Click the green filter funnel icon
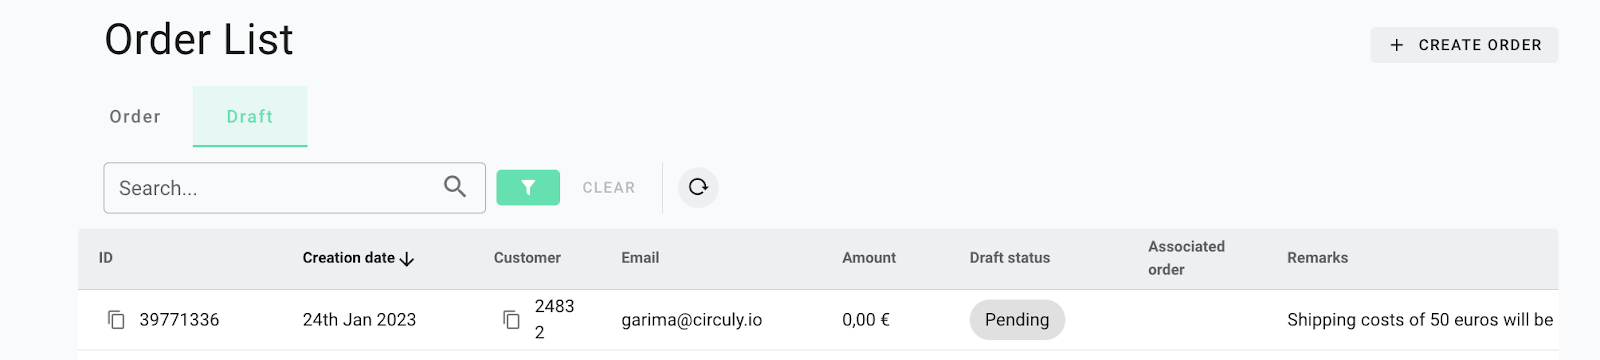This screenshot has width=1600, height=360. point(528,188)
